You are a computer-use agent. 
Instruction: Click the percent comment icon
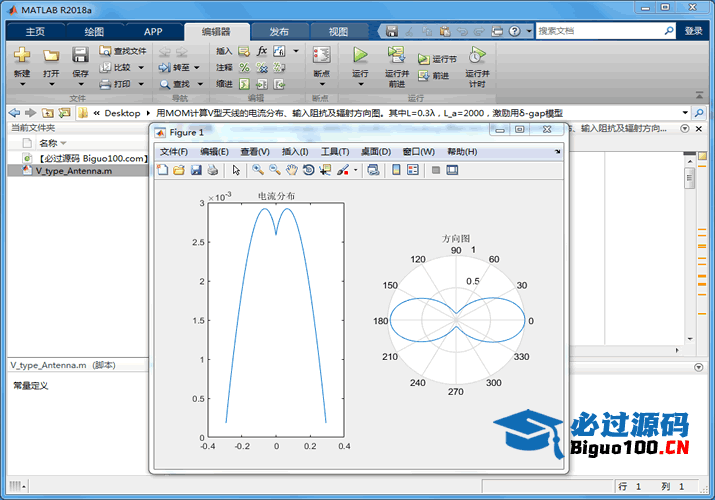tap(245, 67)
